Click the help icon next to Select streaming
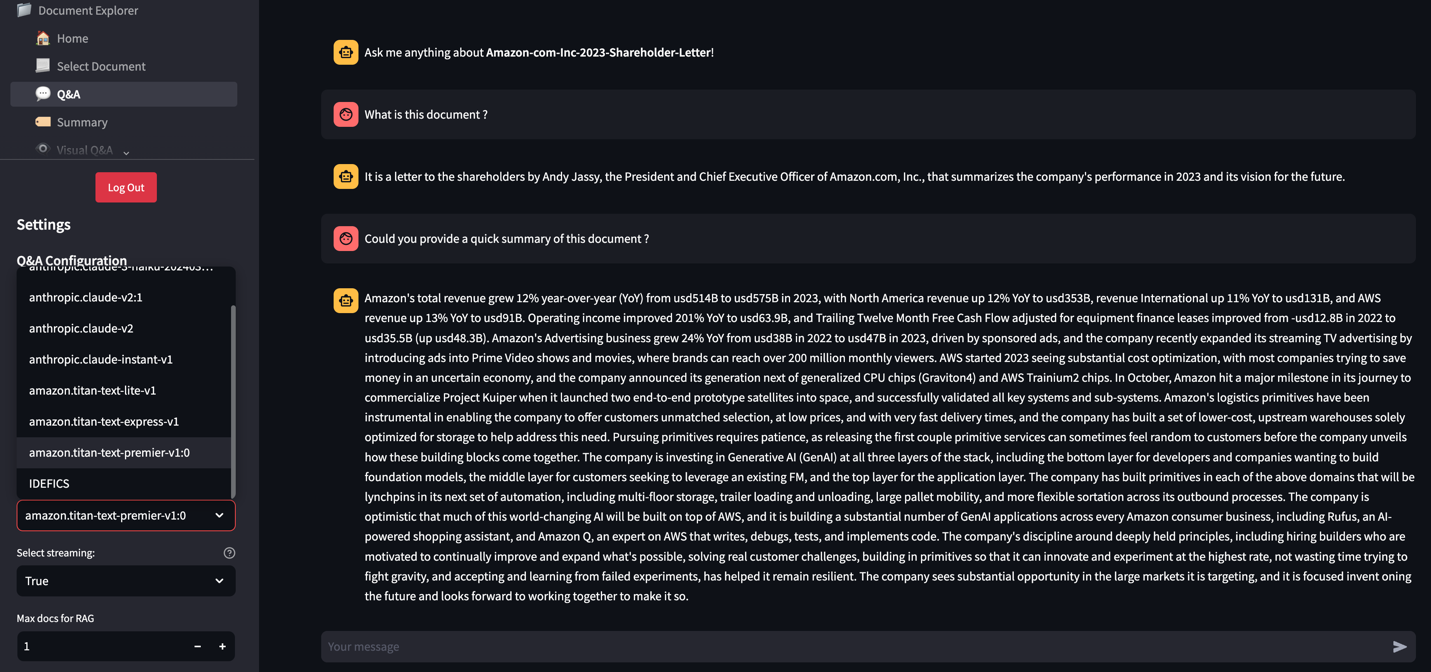This screenshot has width=1431, height=672. coord(229,553)
